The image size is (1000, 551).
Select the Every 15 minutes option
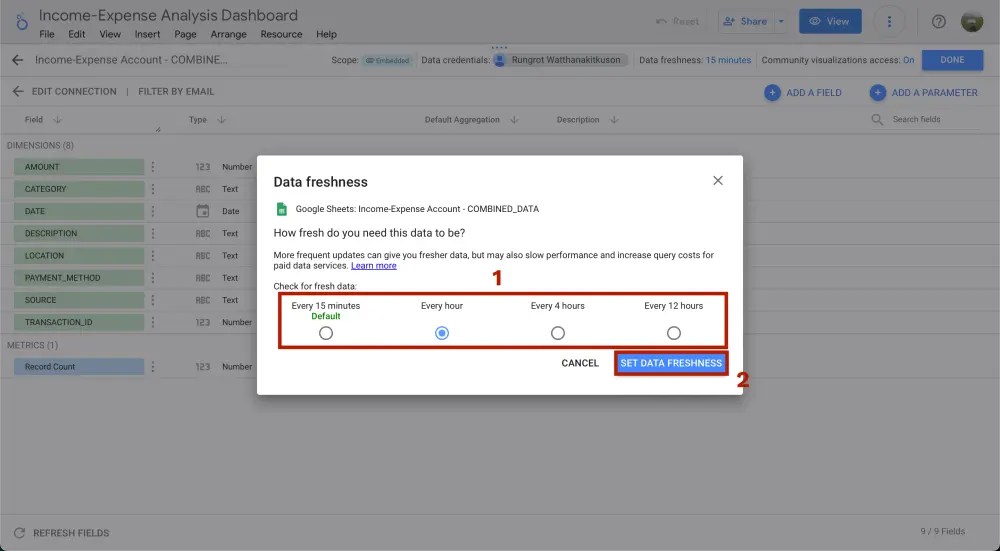click(326, 333)
